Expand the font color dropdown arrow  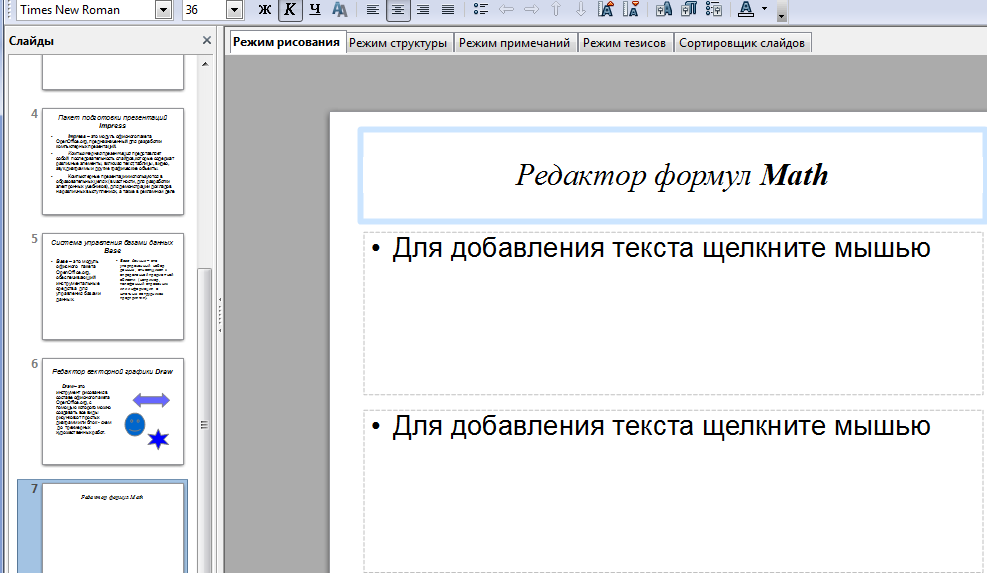point(764,9)
